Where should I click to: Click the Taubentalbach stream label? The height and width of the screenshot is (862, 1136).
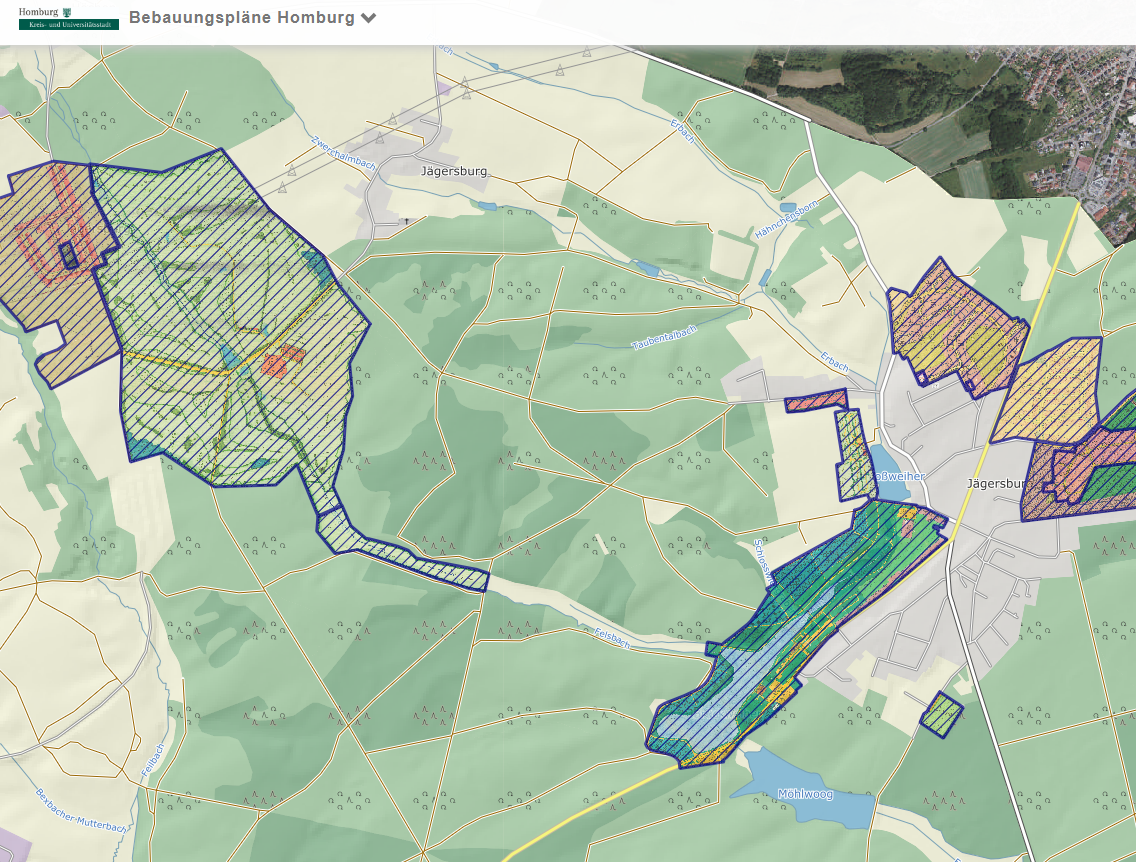click(662, 338)
